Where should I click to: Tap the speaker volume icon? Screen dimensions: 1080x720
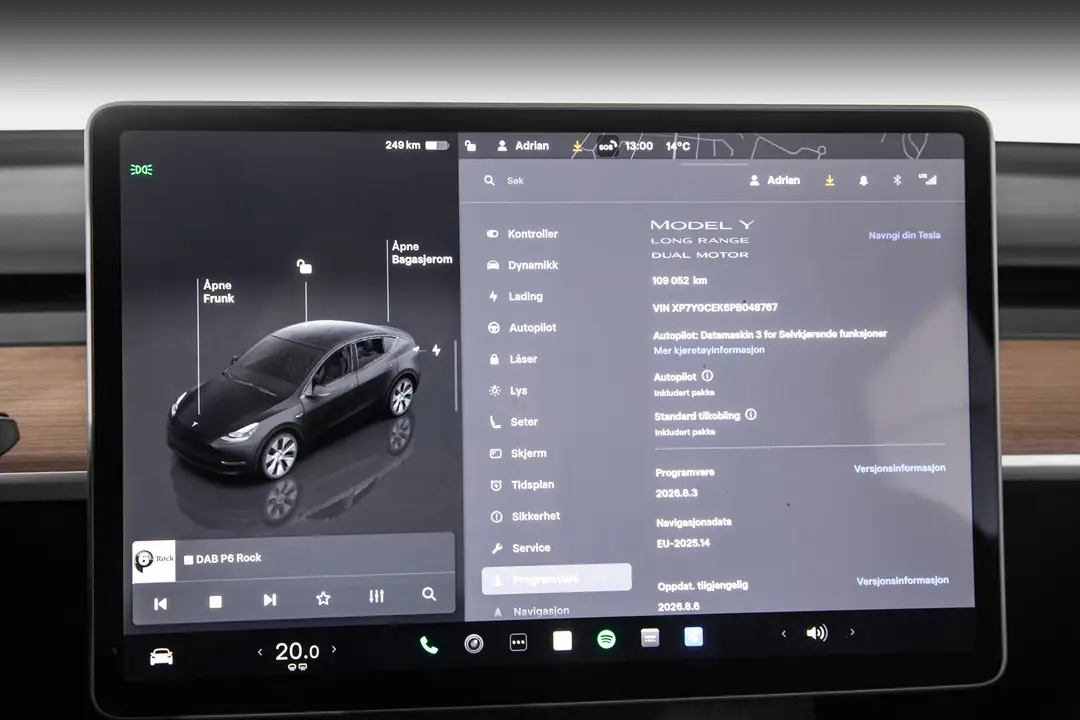coord(817,632)
